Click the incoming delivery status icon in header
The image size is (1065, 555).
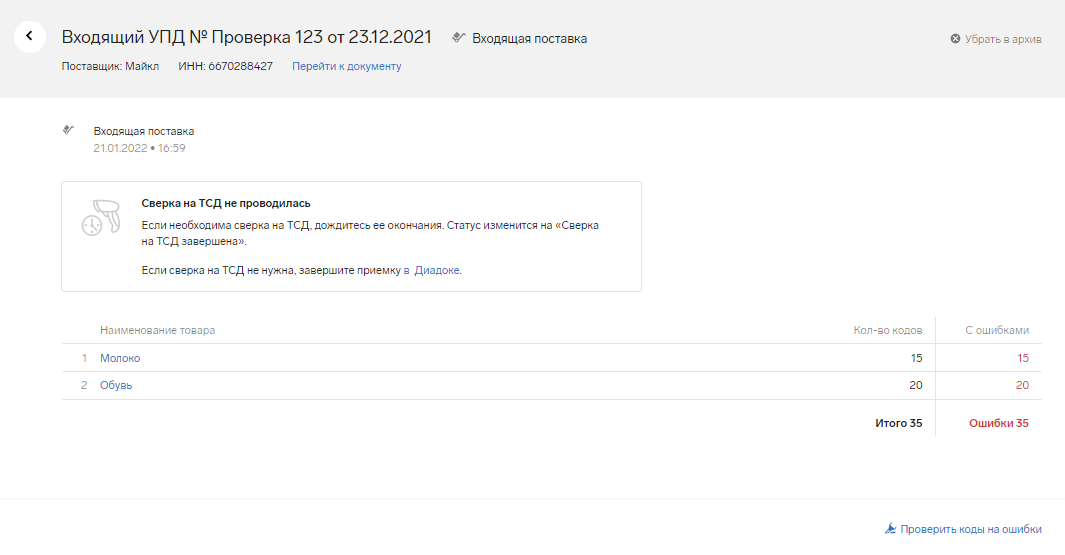458,37
